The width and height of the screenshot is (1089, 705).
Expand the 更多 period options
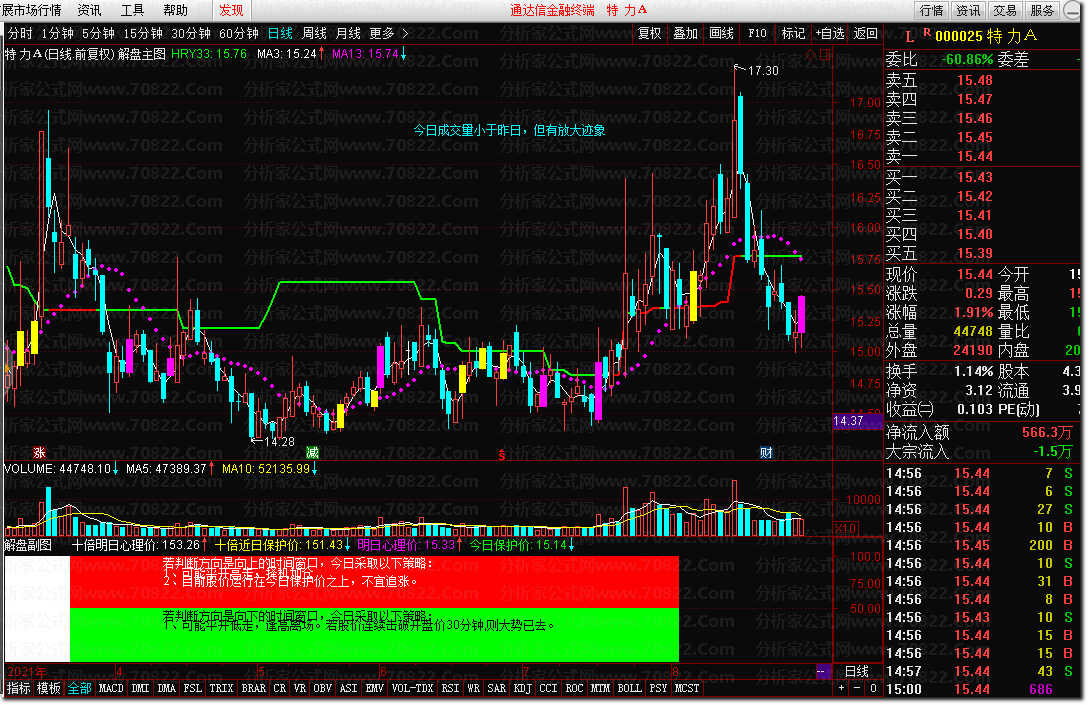382,33
